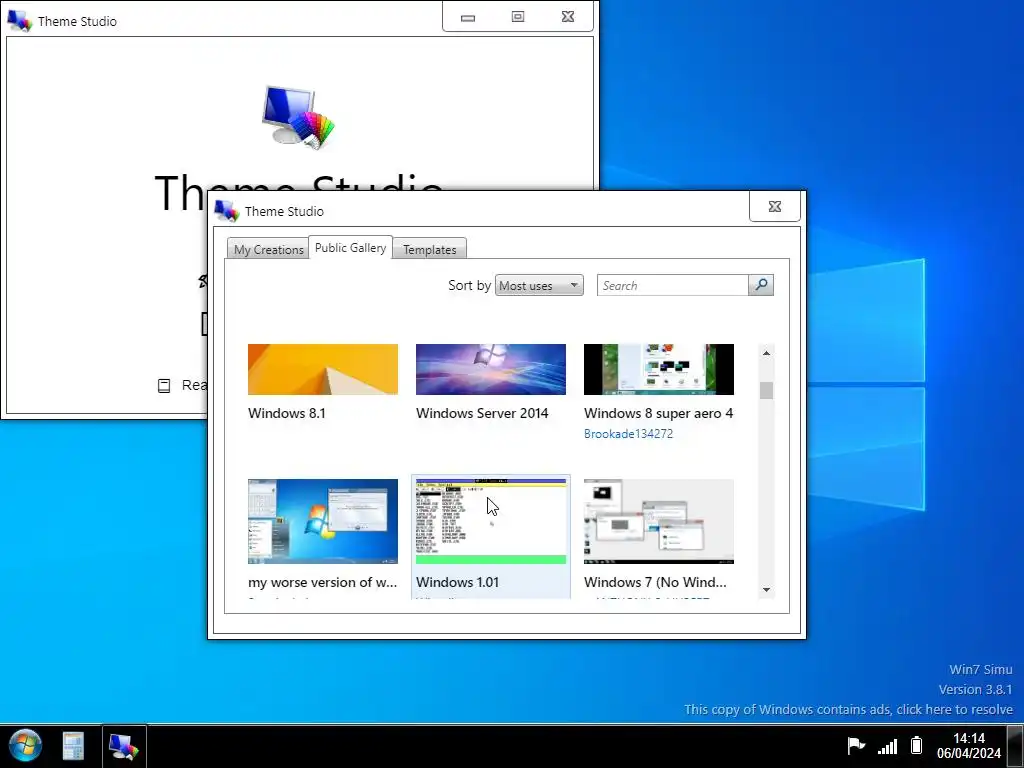The image size is (1024, 768).
Task: Click the search magnifier icon in the gallery
Action: click(x=761, y=285)
